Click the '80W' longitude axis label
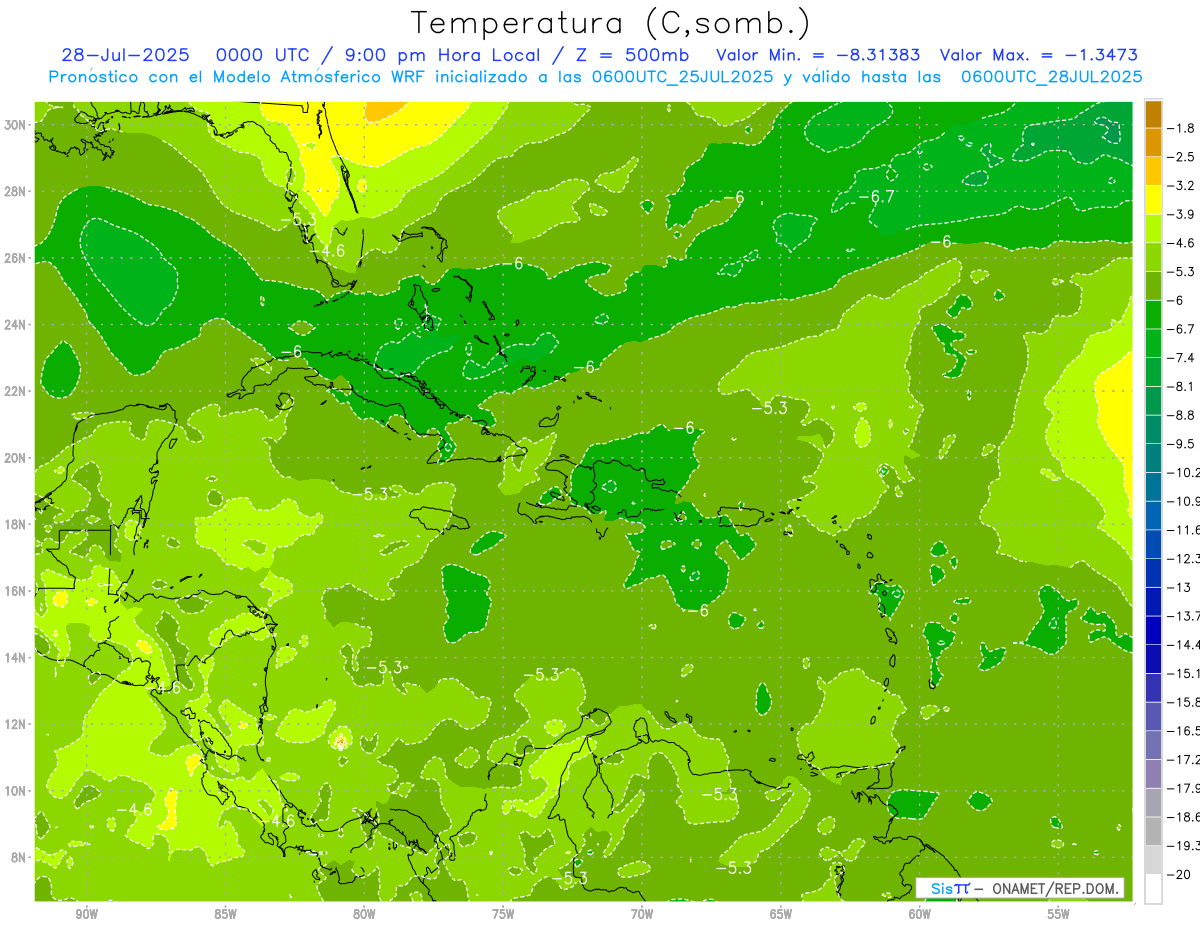This screenshot has width=1200, height=927. [364, 914]
